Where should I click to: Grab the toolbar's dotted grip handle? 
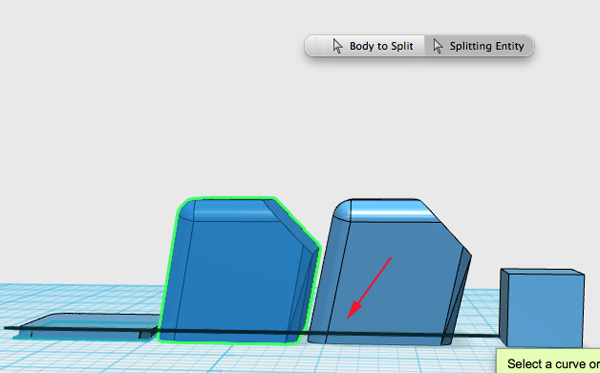point(316,46)
